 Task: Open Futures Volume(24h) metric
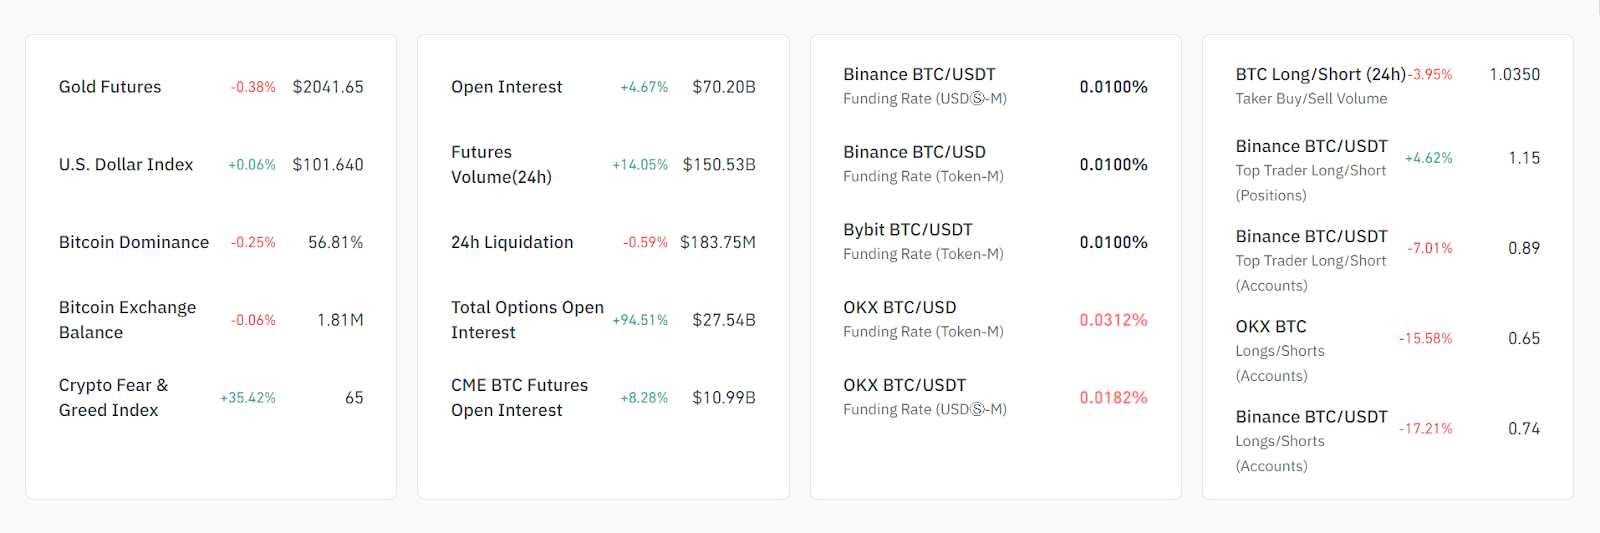tap(501, 165)
